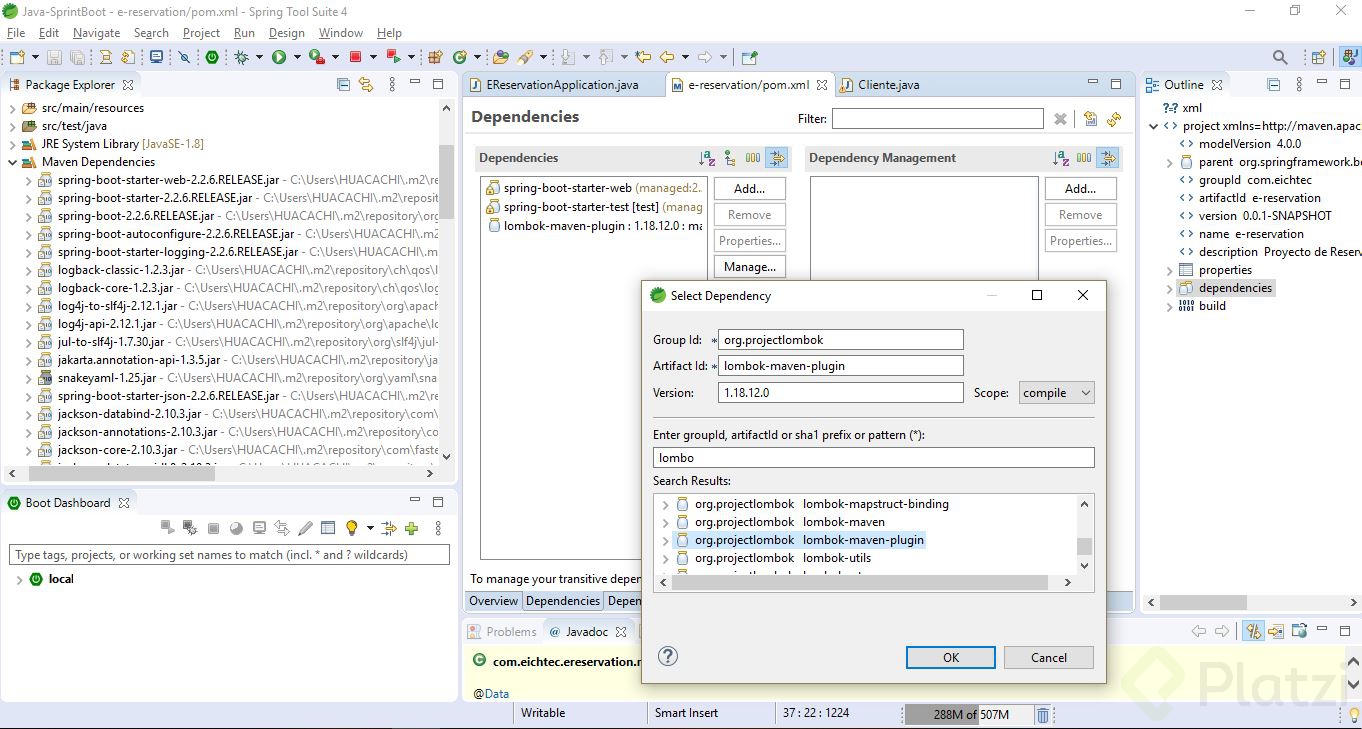Open Package Explorer View Menu dots

390,85
